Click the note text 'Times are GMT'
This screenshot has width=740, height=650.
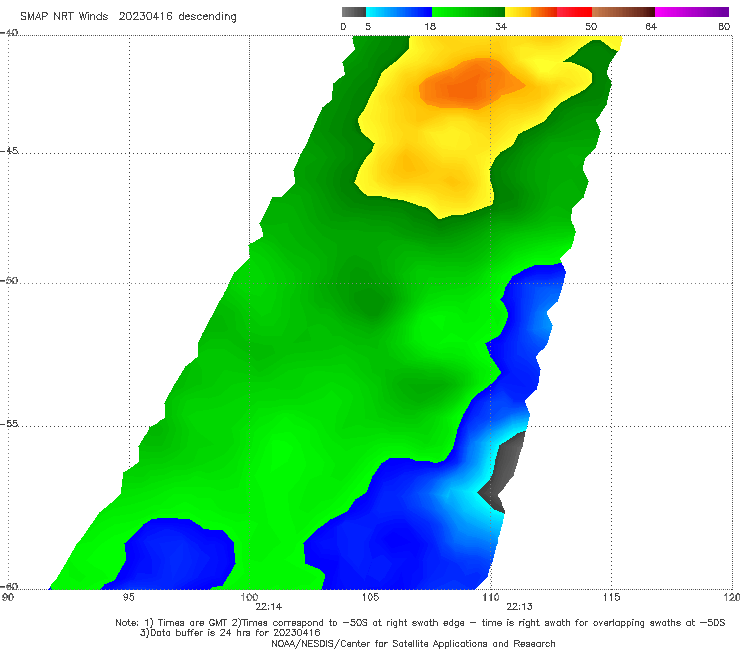[x=192, y=623]
